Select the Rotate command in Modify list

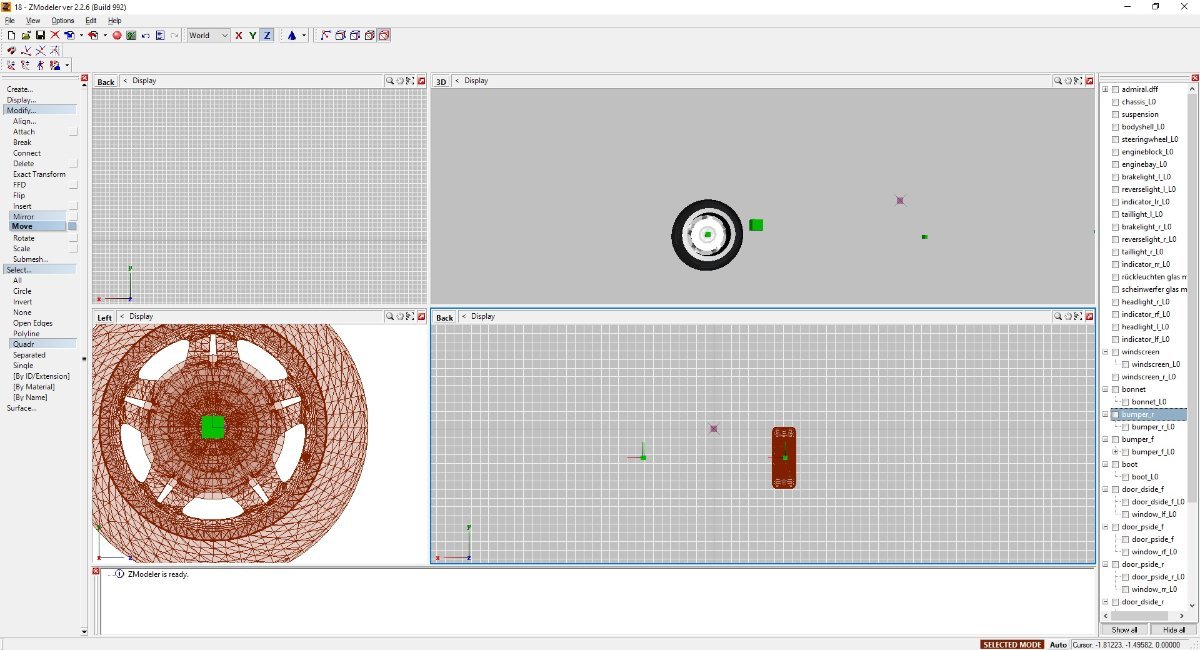(x=24, y=238)
